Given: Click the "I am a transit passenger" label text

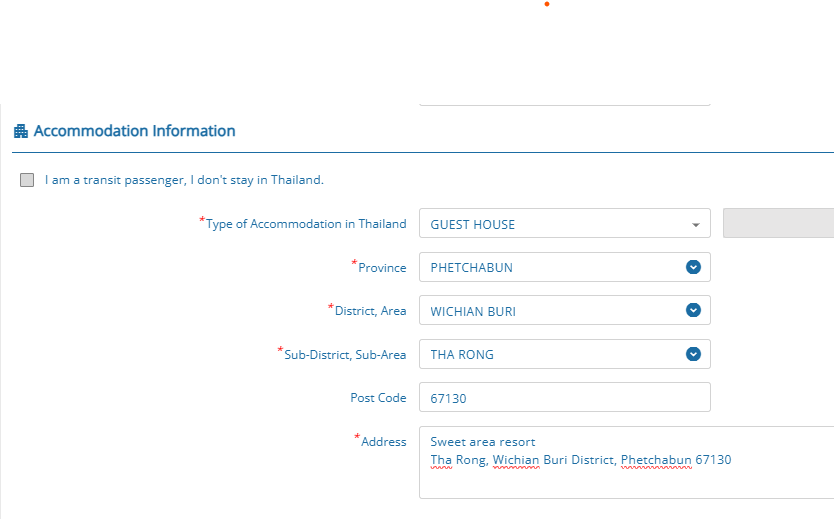Looking at the screenshot, I should (184, 180).
